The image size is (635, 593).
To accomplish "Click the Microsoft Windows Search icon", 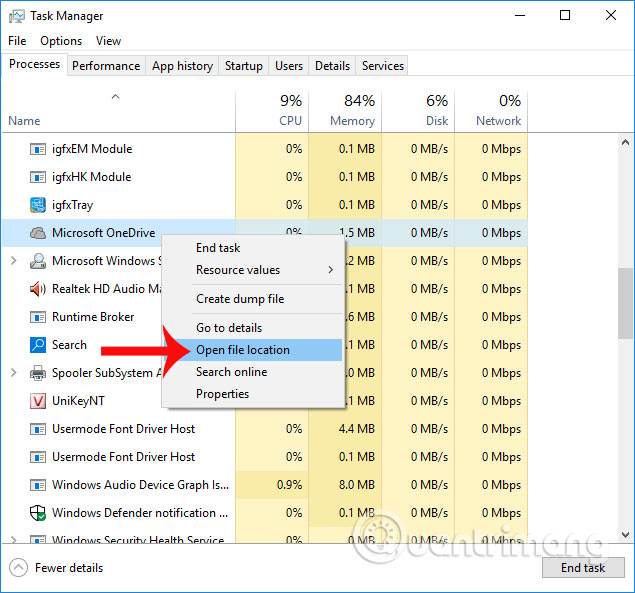I will (x=38, y=261).
